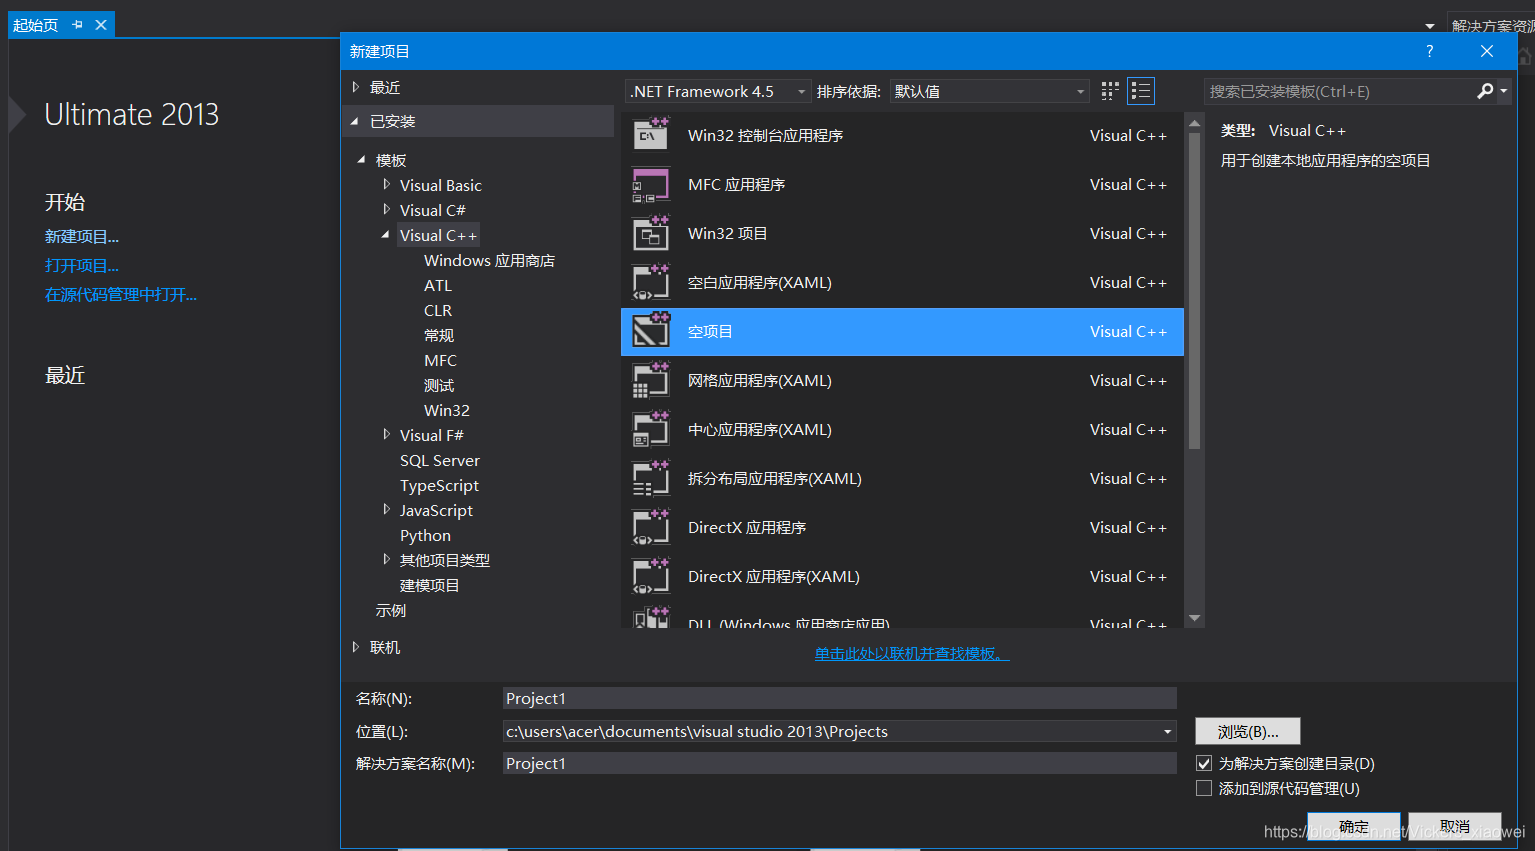This screenshot has height=851, width=1535.
Task: Open the dialog help question mark
Action: pyautogui.click(x=1430, y=51)
